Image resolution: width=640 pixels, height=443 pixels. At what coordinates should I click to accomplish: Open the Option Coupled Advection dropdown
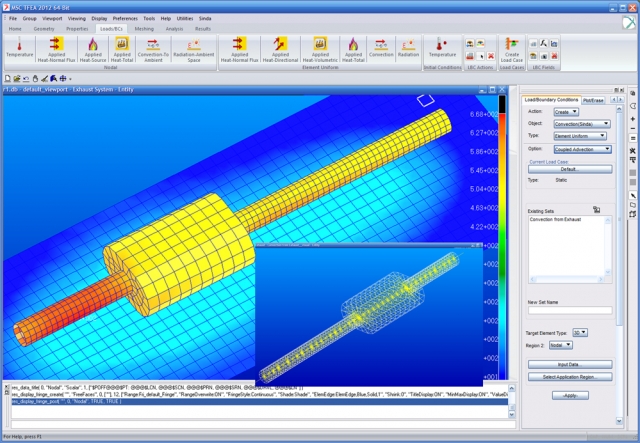(x=584, y=148)
